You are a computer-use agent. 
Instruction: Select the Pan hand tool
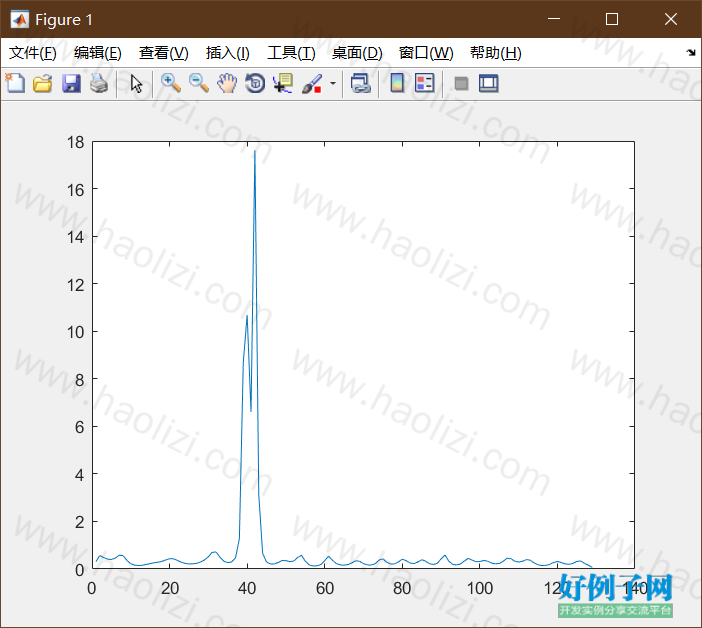[227, 83]
